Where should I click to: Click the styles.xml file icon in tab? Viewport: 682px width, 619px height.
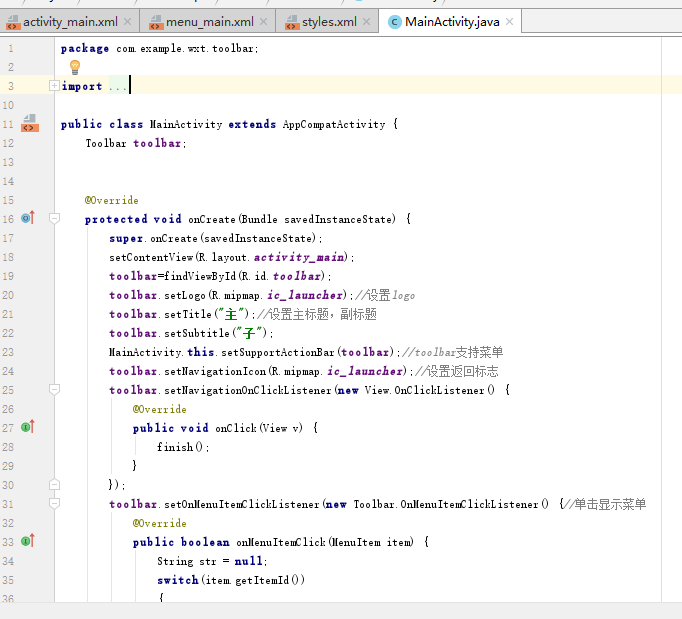coord(292,22)
